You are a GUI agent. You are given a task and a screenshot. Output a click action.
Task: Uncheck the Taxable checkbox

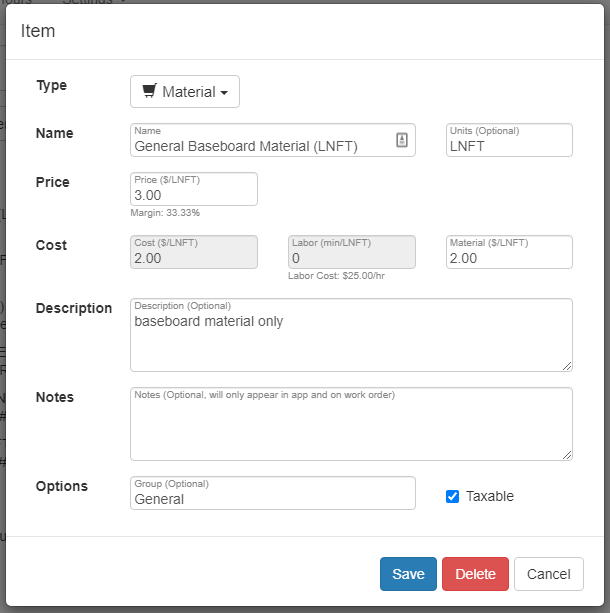pos(452,496)
